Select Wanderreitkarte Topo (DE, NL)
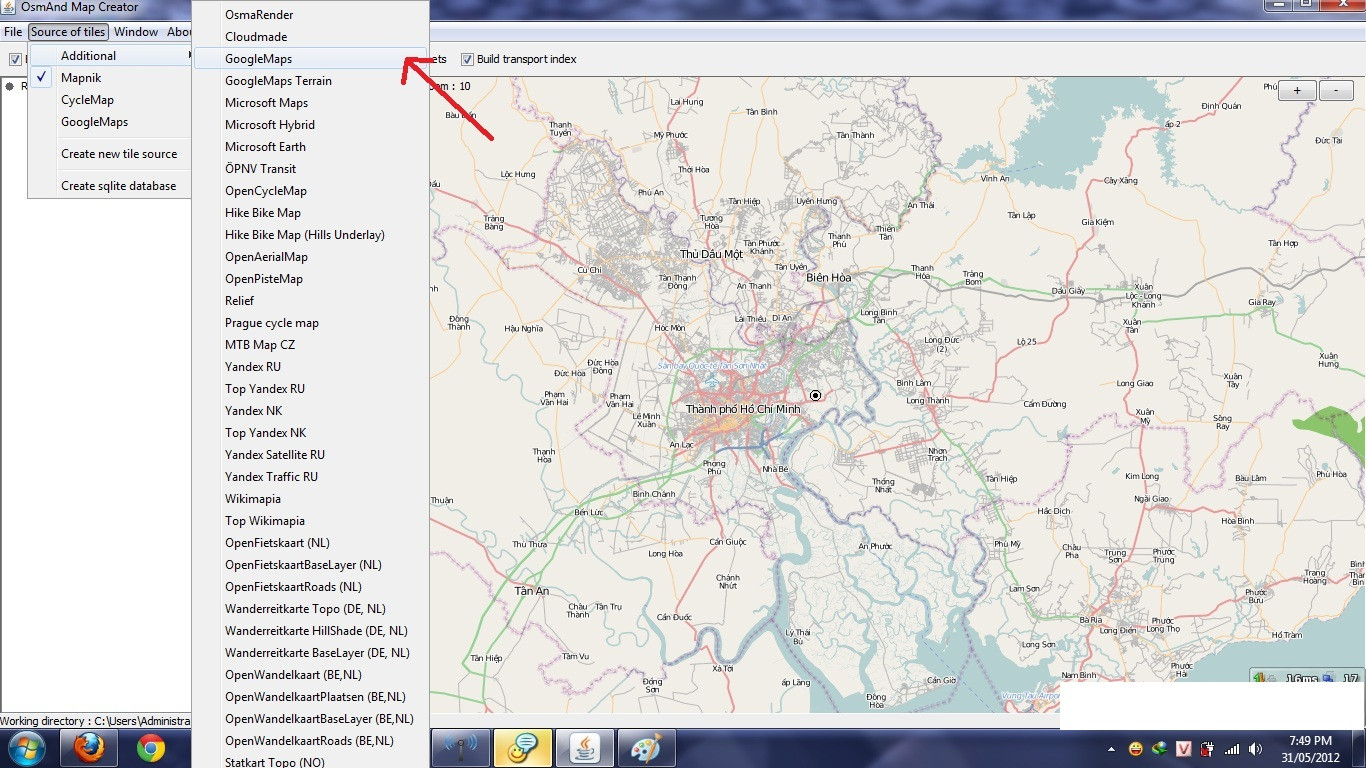The height and width of the screenshot is (768, 1366). (x=311, y=609)
